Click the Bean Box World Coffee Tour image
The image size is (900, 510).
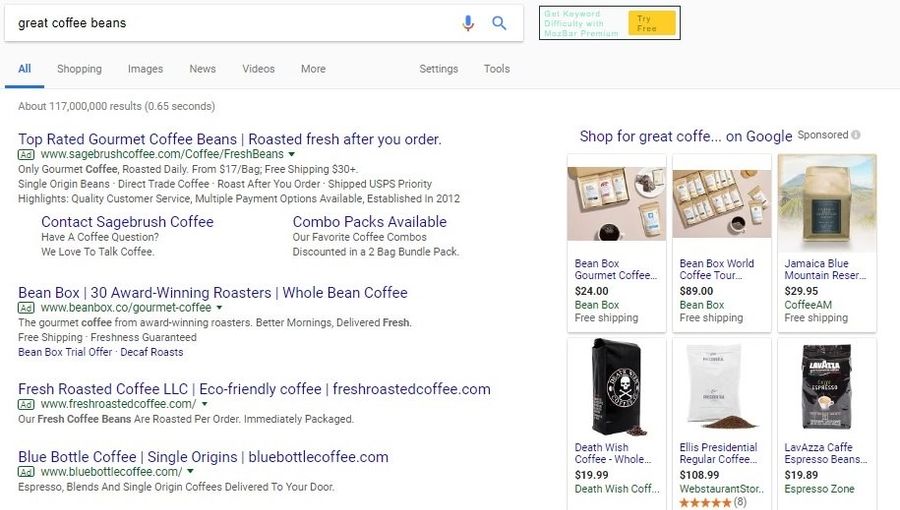[721, 204]
